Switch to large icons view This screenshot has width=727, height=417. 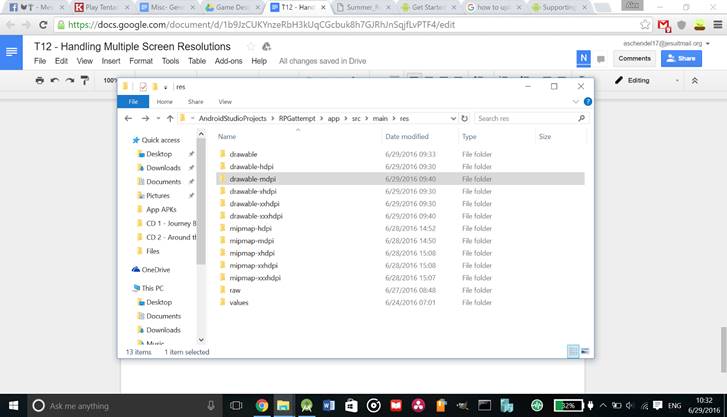(585, 351)
